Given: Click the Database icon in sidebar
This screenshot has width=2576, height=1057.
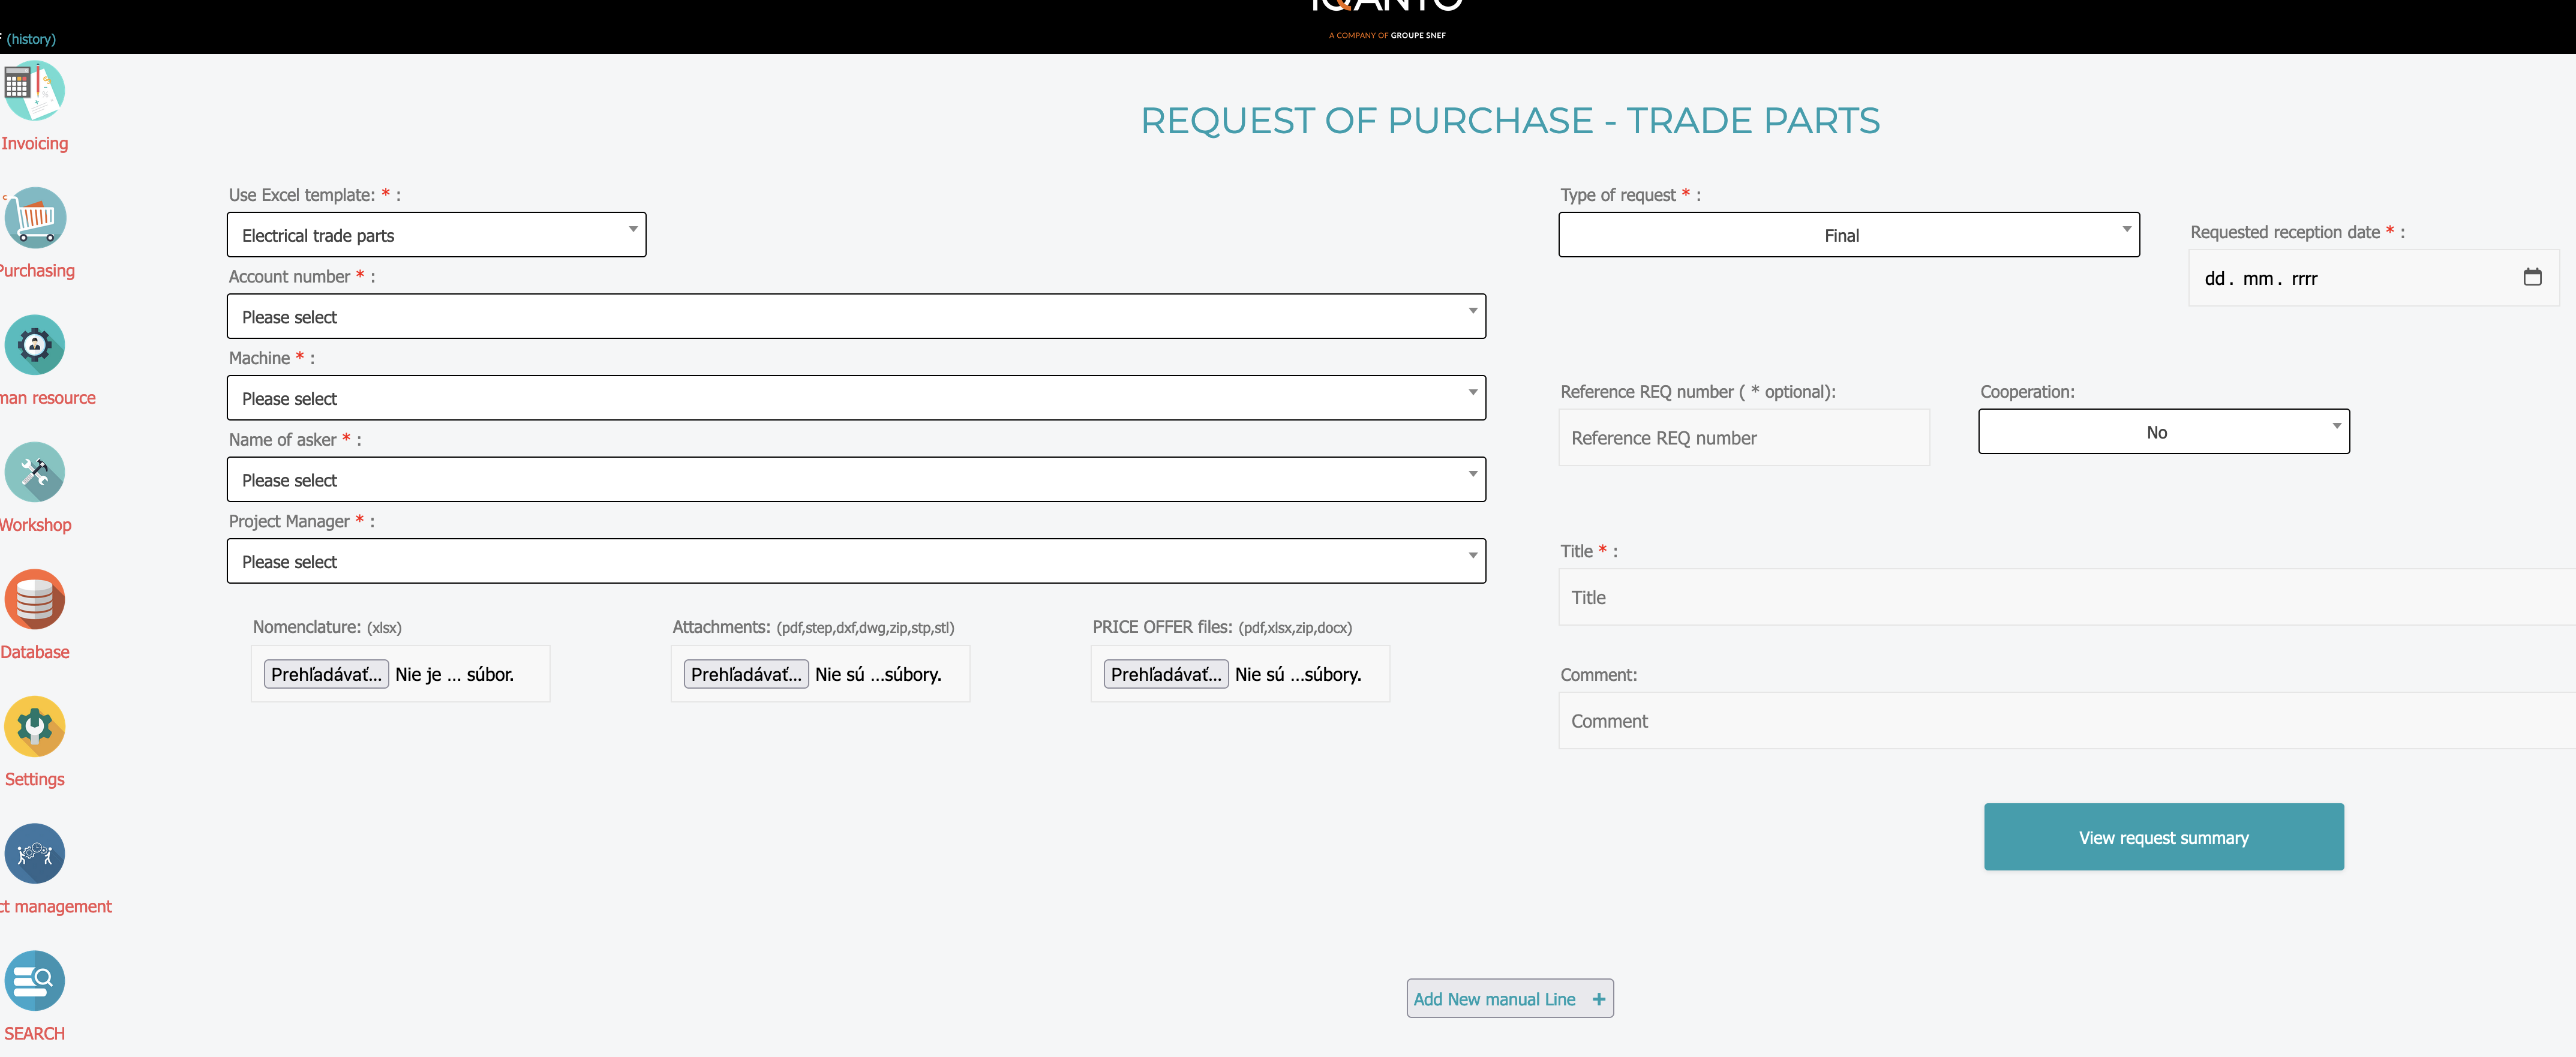Looking at the screenshot, I should [x=35, y=599].
